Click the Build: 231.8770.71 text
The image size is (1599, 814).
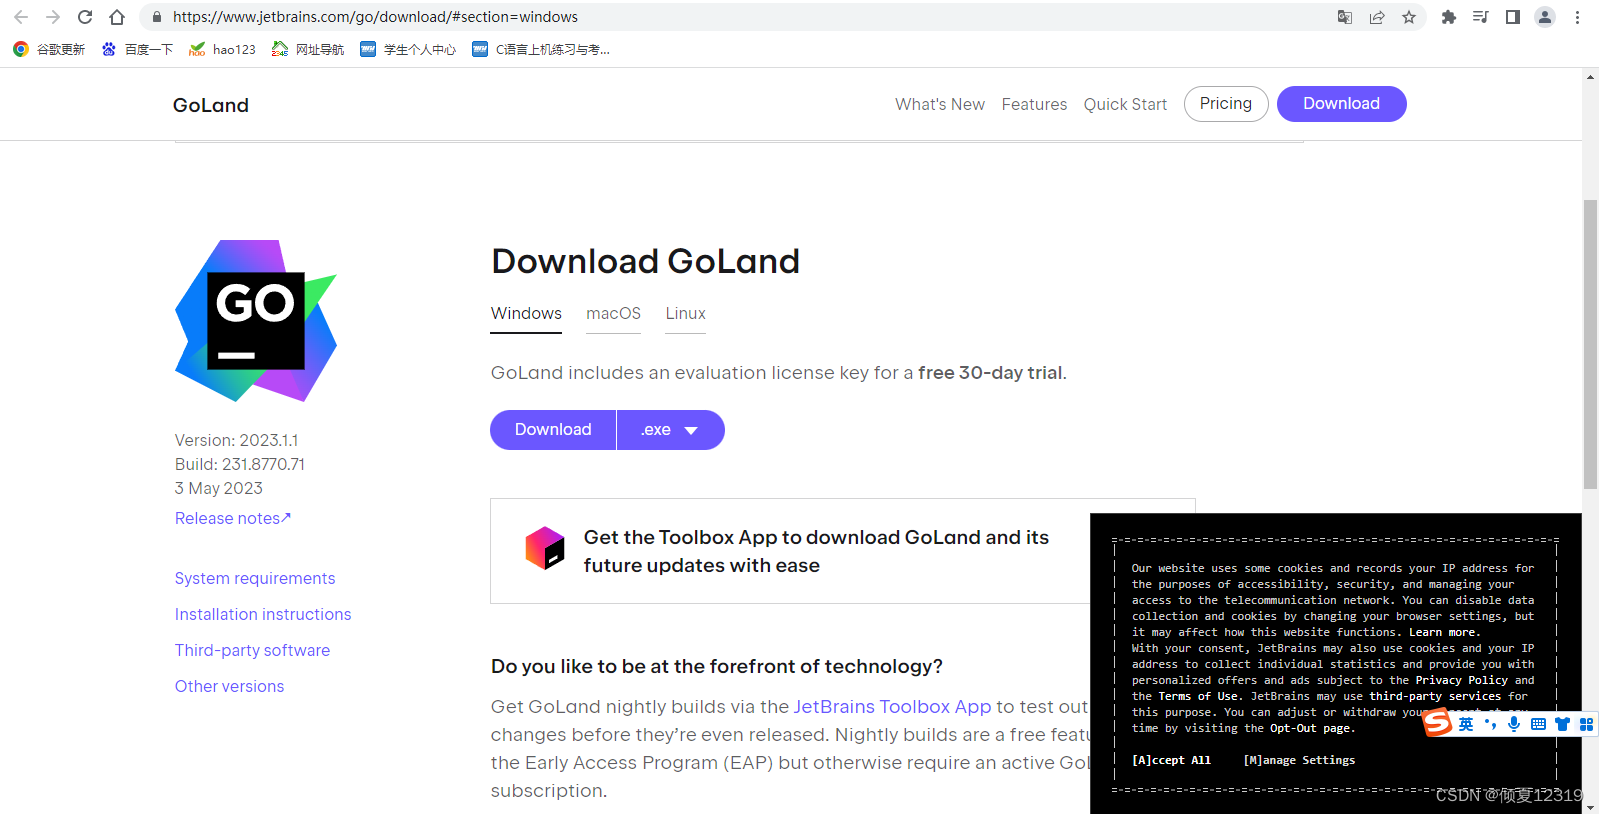240,464
